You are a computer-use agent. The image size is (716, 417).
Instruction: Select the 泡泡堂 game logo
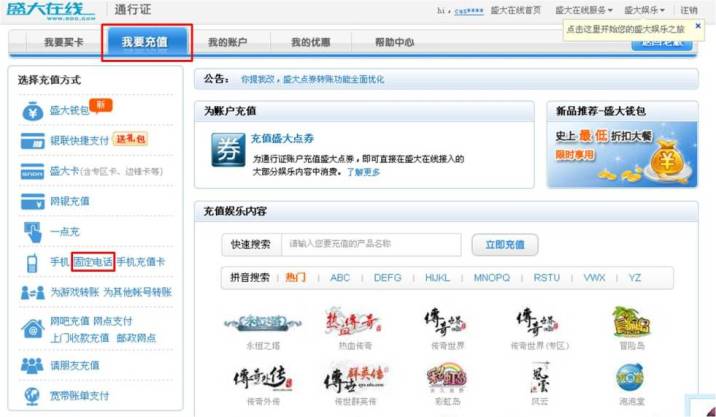point(630,377)
